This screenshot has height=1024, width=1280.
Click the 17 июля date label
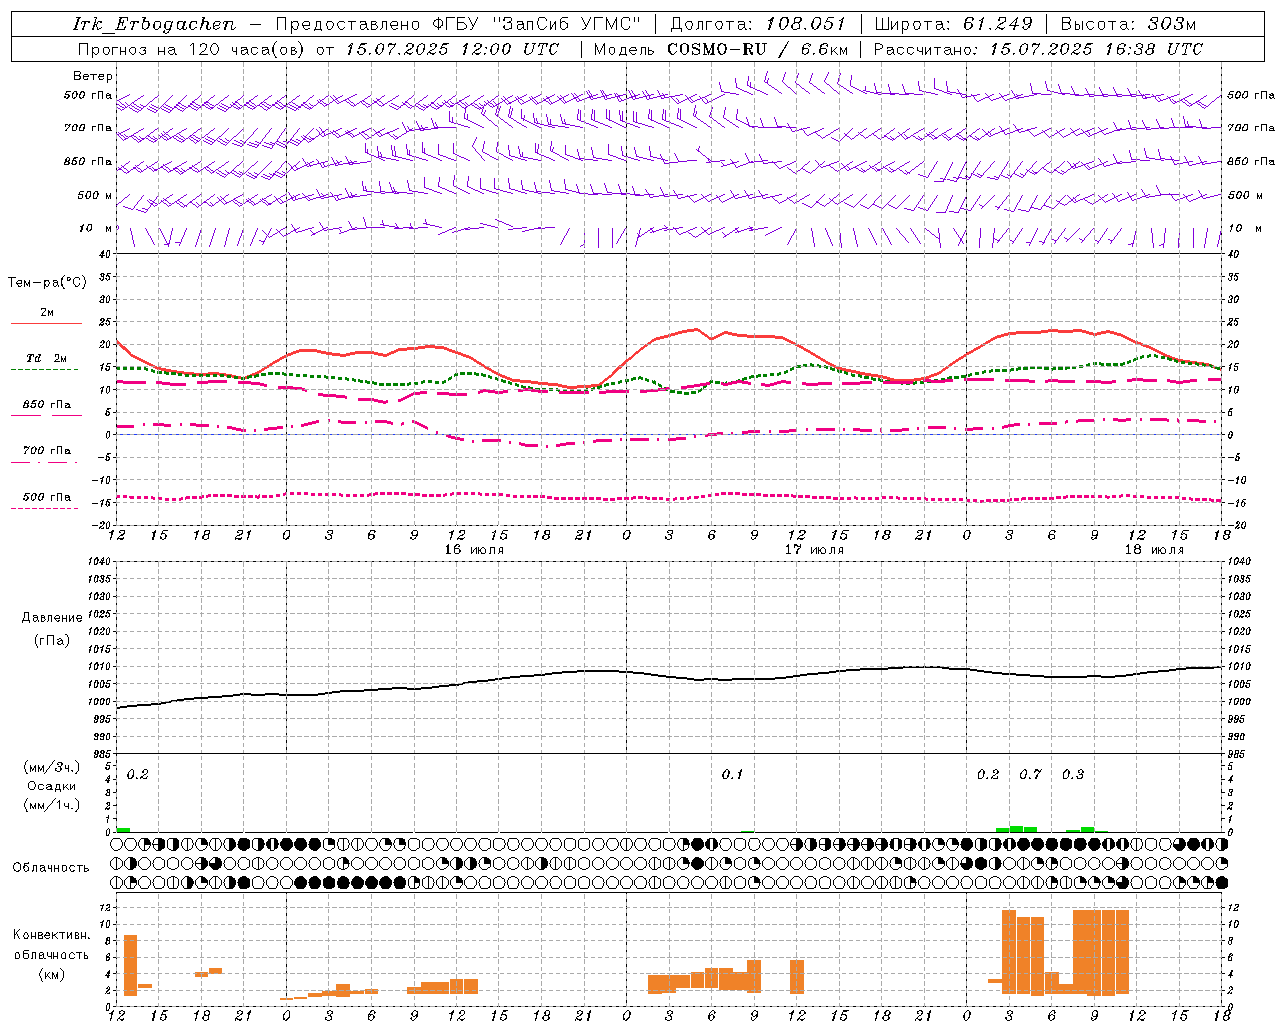coord(814,550)
